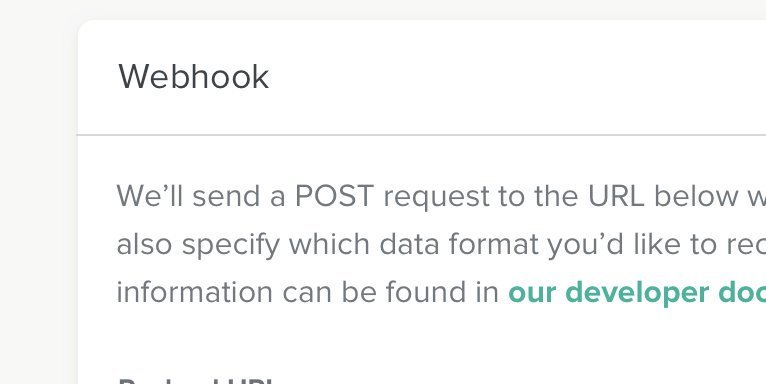Click the word POST in the description
The width and height of the screenshot is (766, 384).
coord(334,196)
